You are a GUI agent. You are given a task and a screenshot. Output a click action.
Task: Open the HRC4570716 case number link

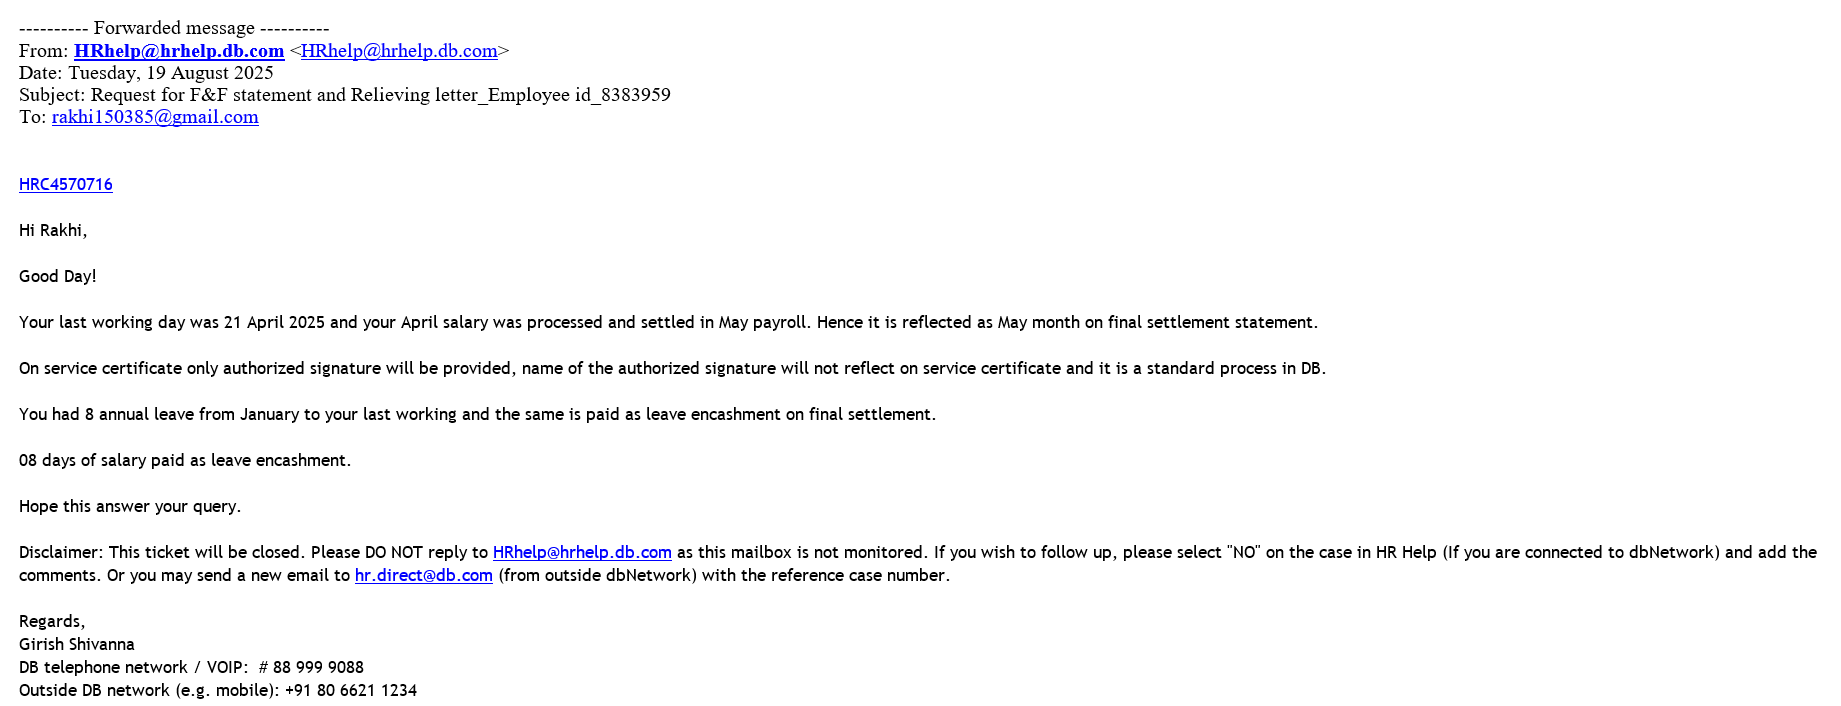[66, 185]
